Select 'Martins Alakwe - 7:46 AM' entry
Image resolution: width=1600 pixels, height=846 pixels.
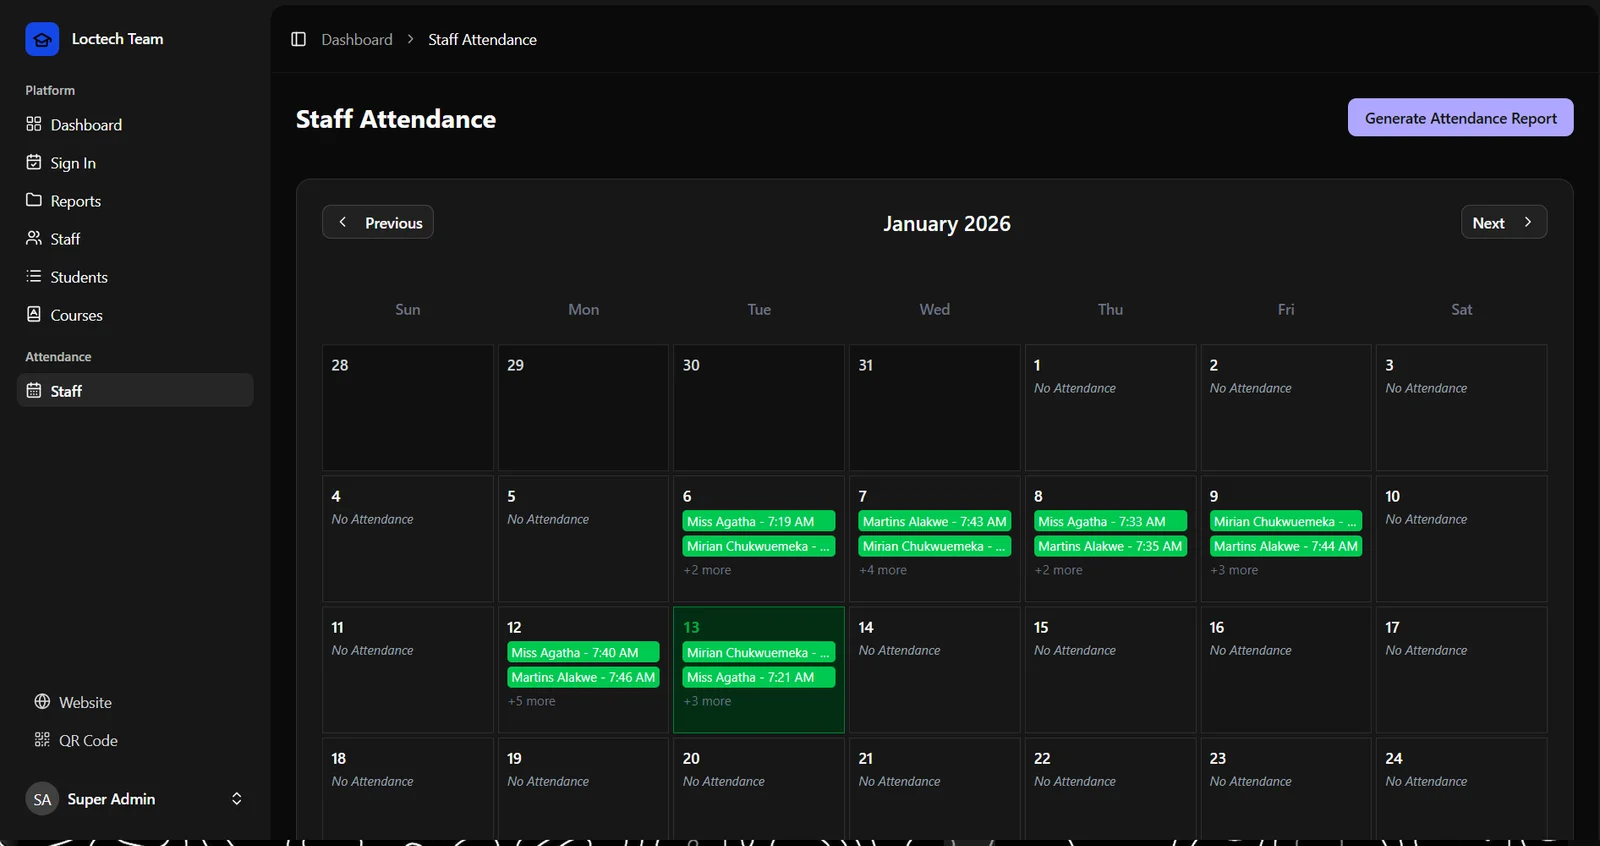tap(583, 677)
